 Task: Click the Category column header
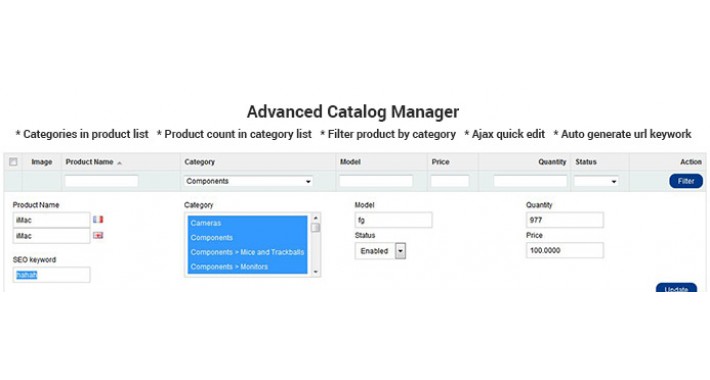pyautogui.click(x=199, y=162)
